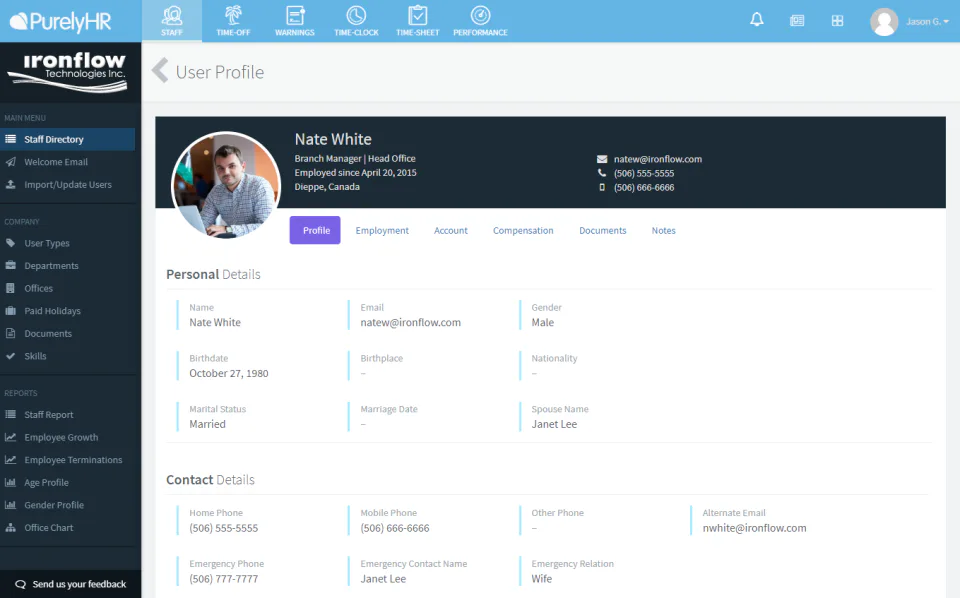
Task: Open Staff Directory in the sidebar
Action: point(67,139)
